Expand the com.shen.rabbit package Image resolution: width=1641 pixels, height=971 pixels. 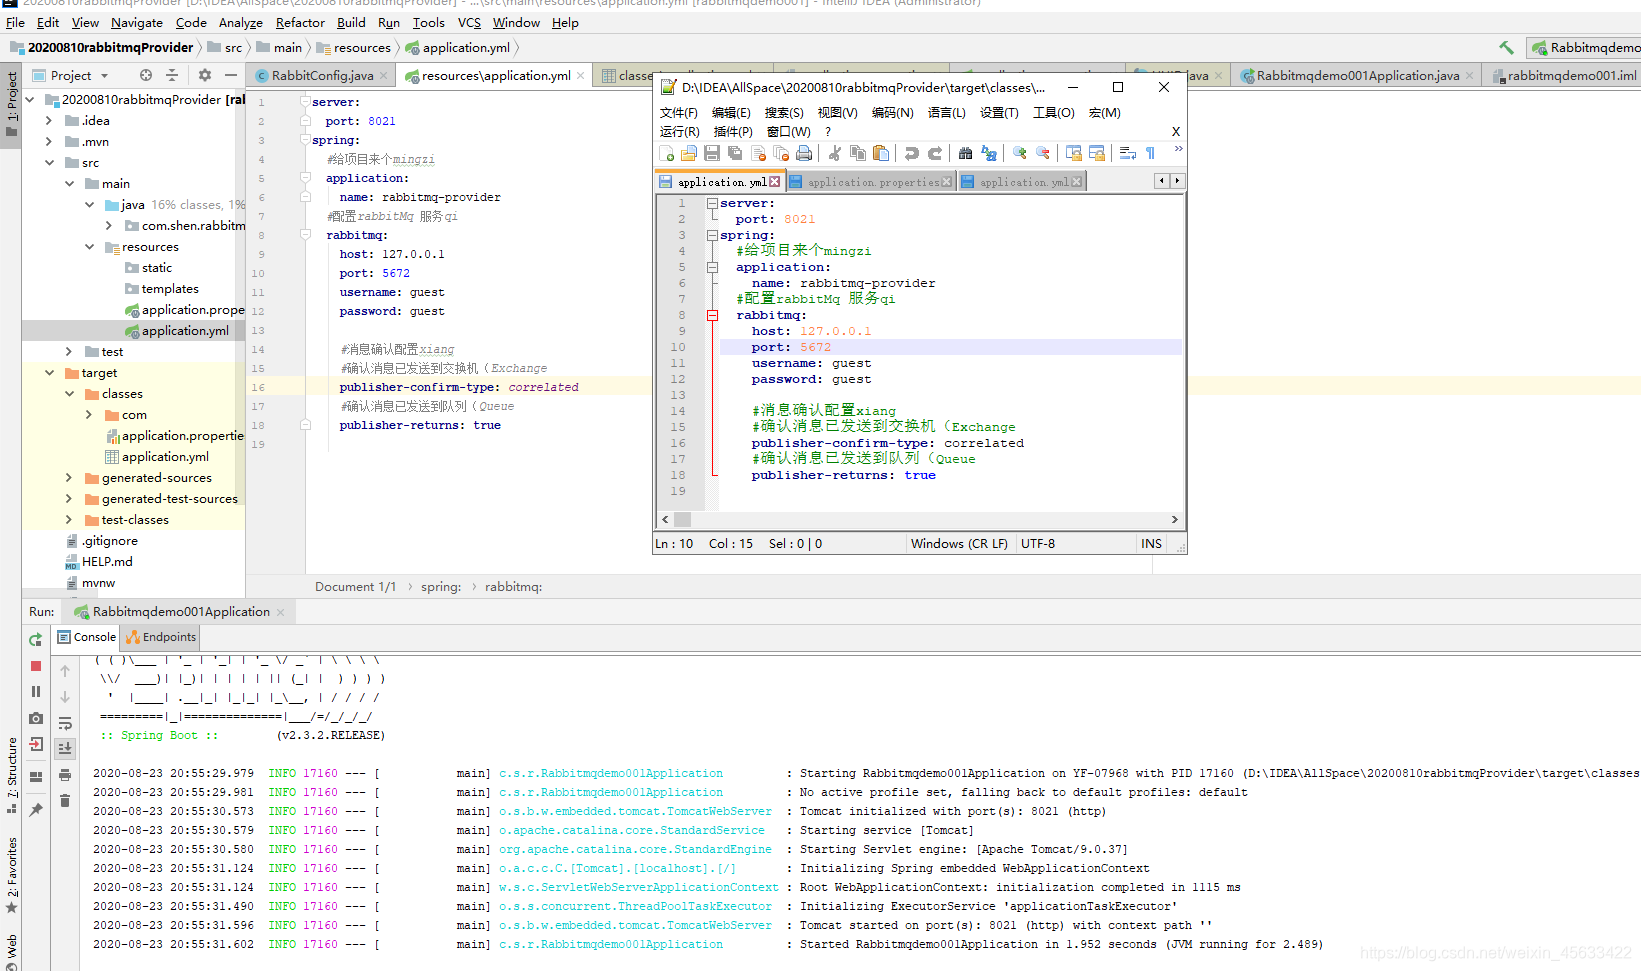[110, 225]
